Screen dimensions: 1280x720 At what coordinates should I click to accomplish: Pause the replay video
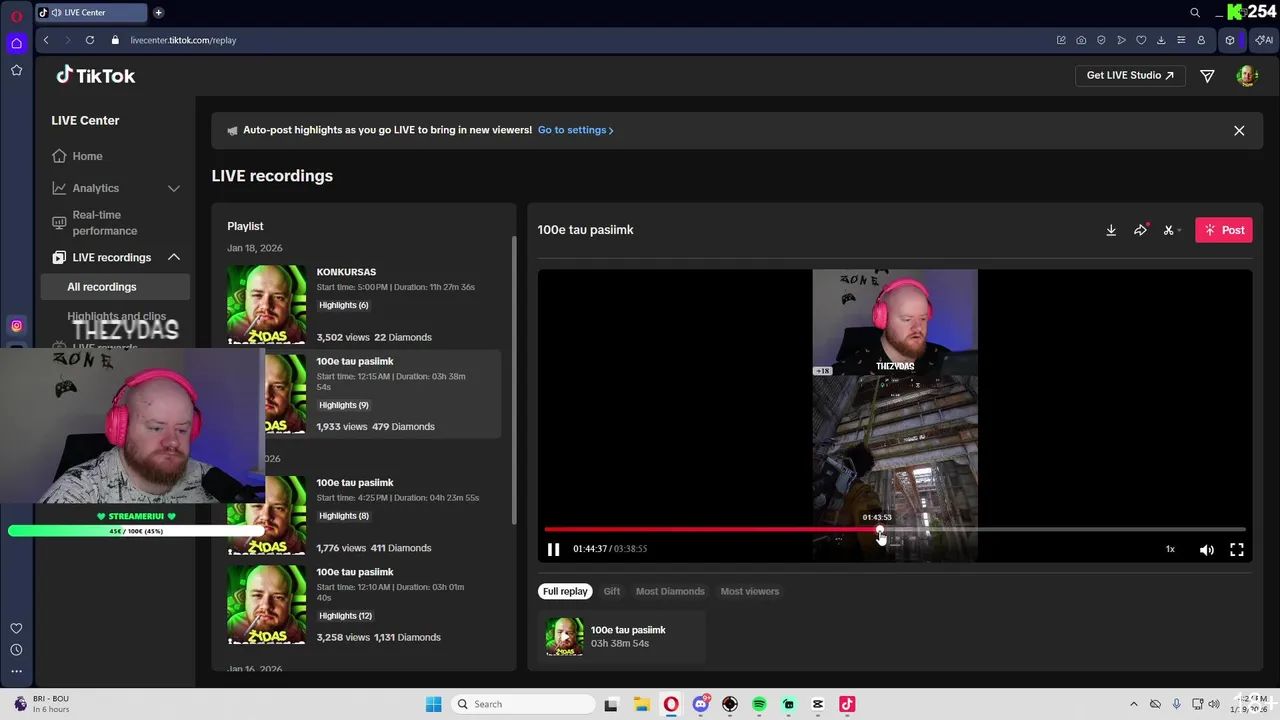[553, 549]
